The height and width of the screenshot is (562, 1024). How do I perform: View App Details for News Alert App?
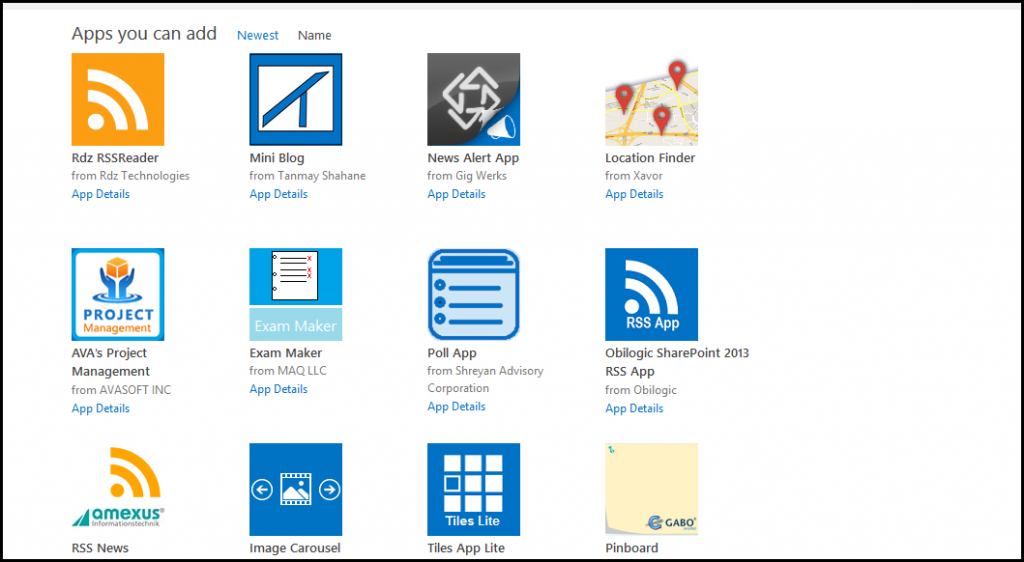456,194
